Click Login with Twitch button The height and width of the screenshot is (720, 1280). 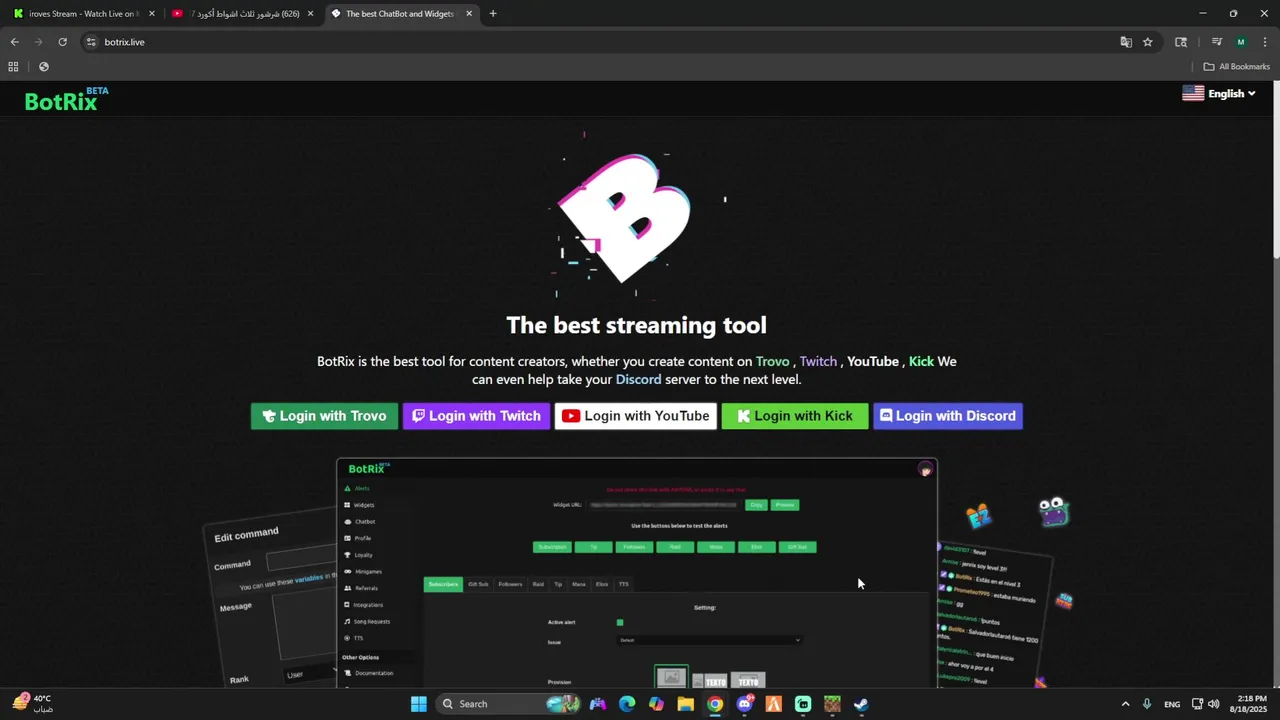(477, 416)
